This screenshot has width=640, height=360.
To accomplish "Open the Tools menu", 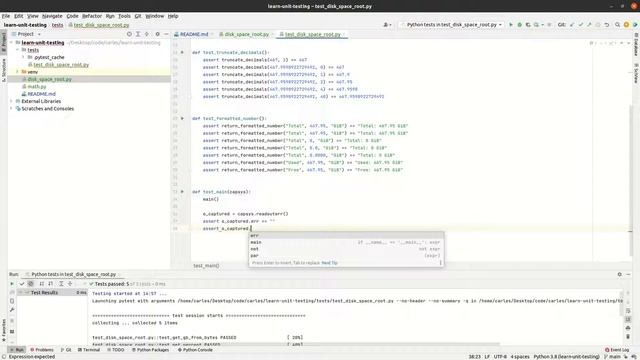I will (124, 16).
